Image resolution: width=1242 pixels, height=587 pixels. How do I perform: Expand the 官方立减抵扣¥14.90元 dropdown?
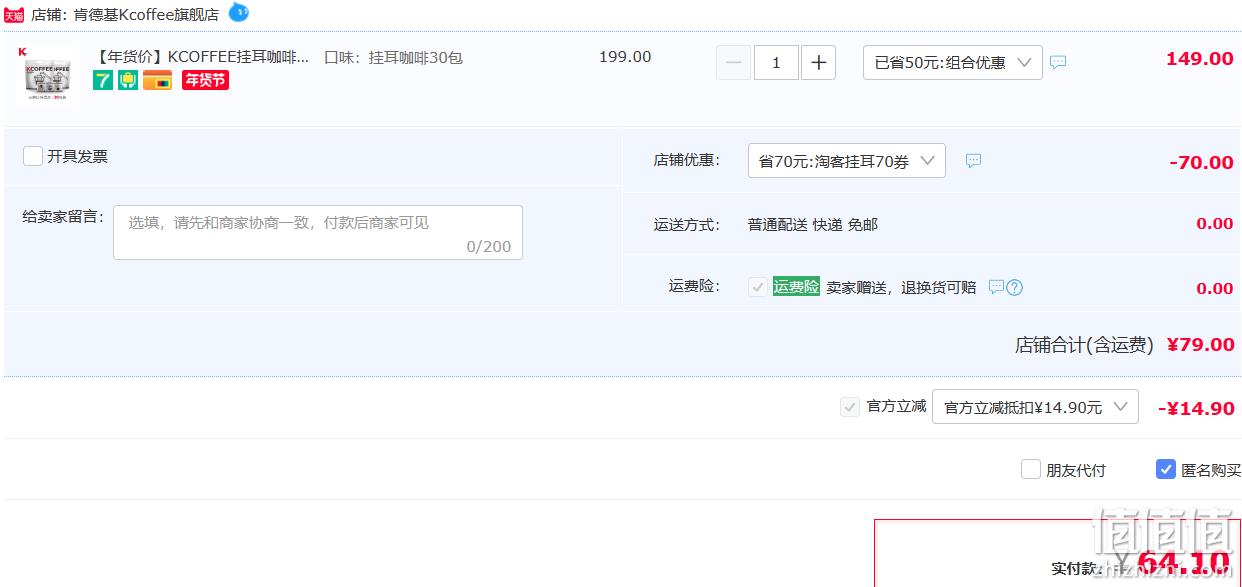[x=1035, y=406]
